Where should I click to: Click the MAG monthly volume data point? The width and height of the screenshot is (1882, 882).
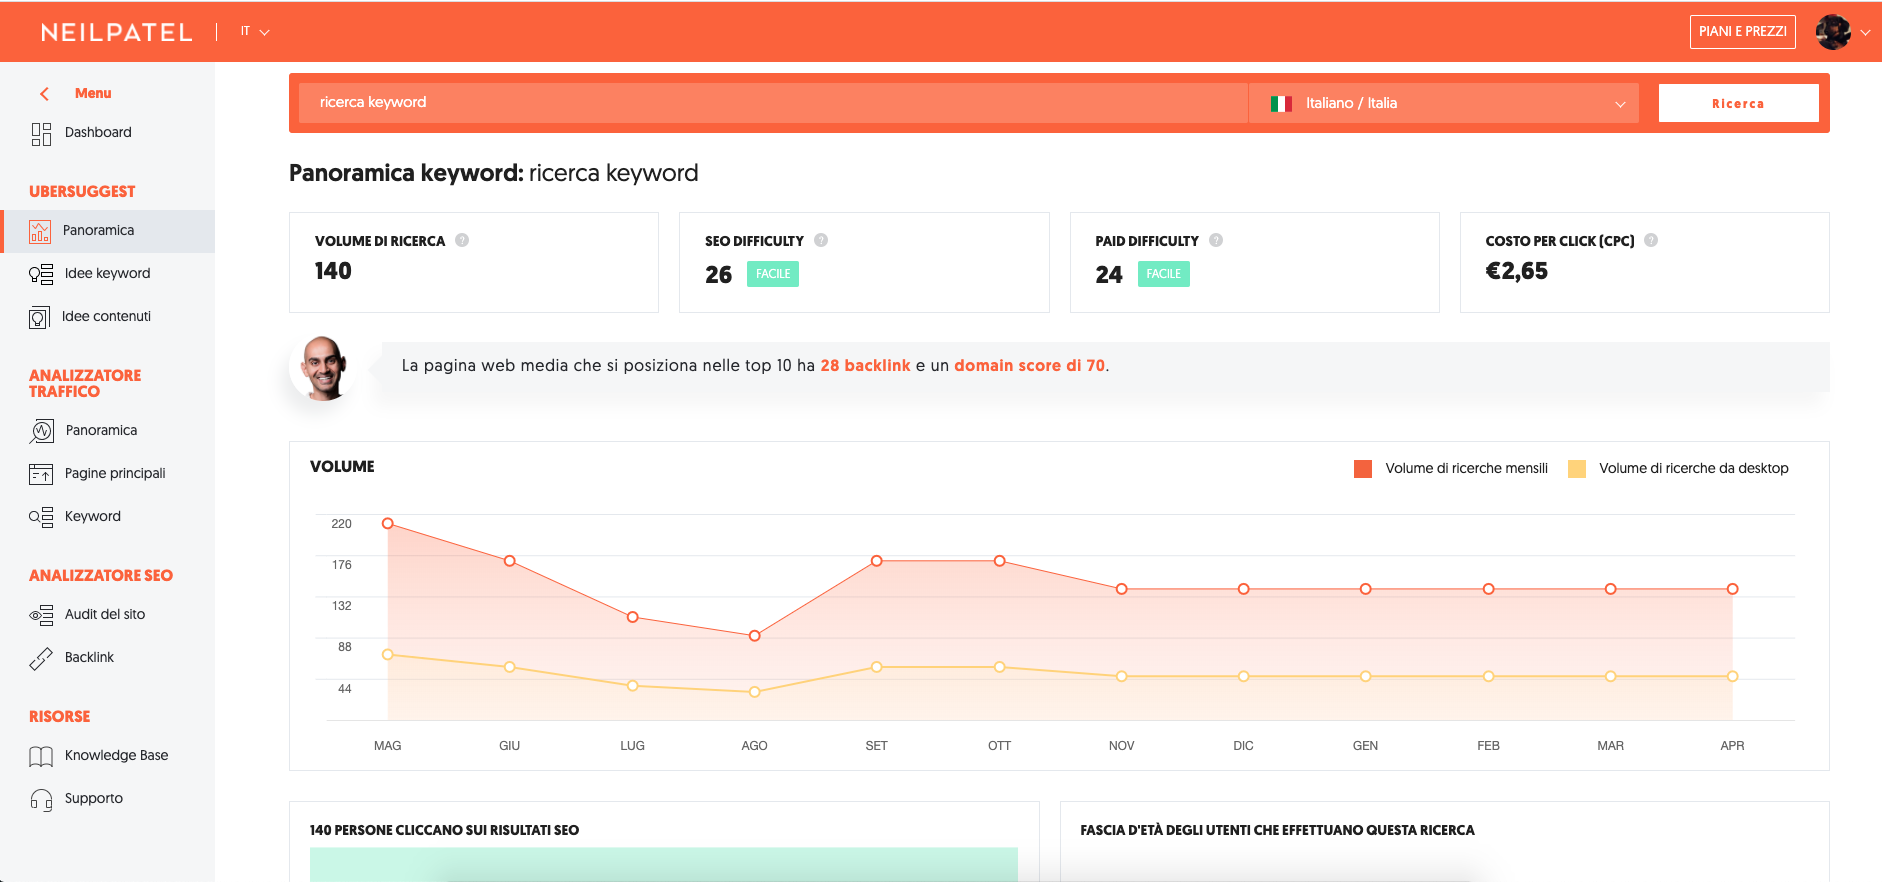click(388, 524)
